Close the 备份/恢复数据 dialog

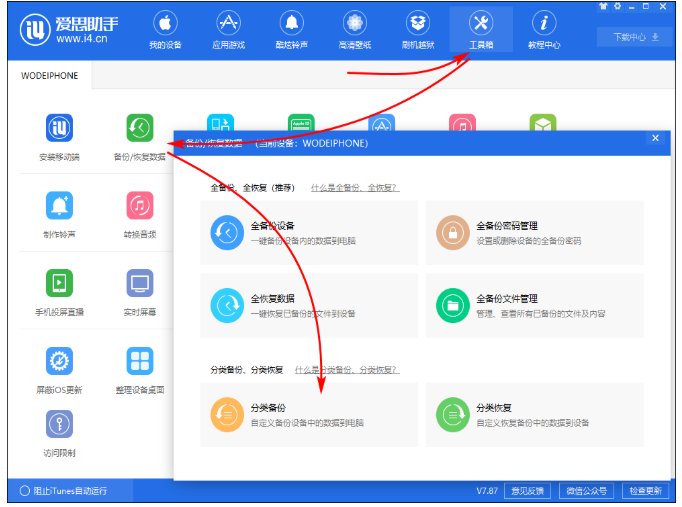click(655, 138)
